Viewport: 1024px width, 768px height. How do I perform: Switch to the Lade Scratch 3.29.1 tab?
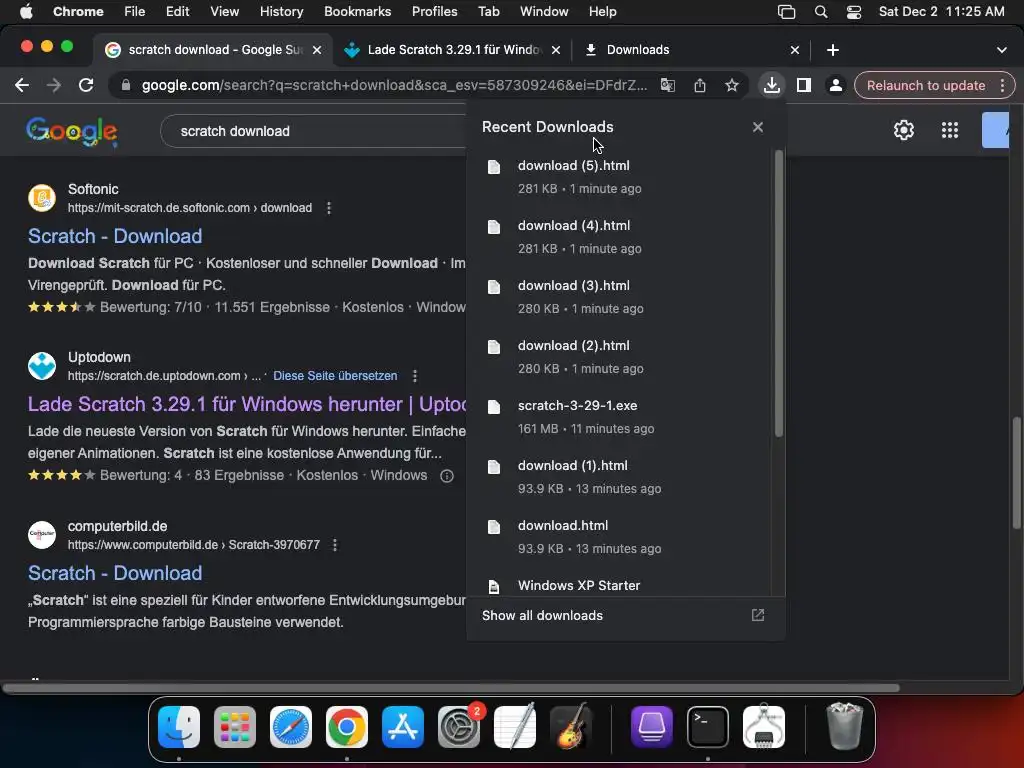coord(452,50)
